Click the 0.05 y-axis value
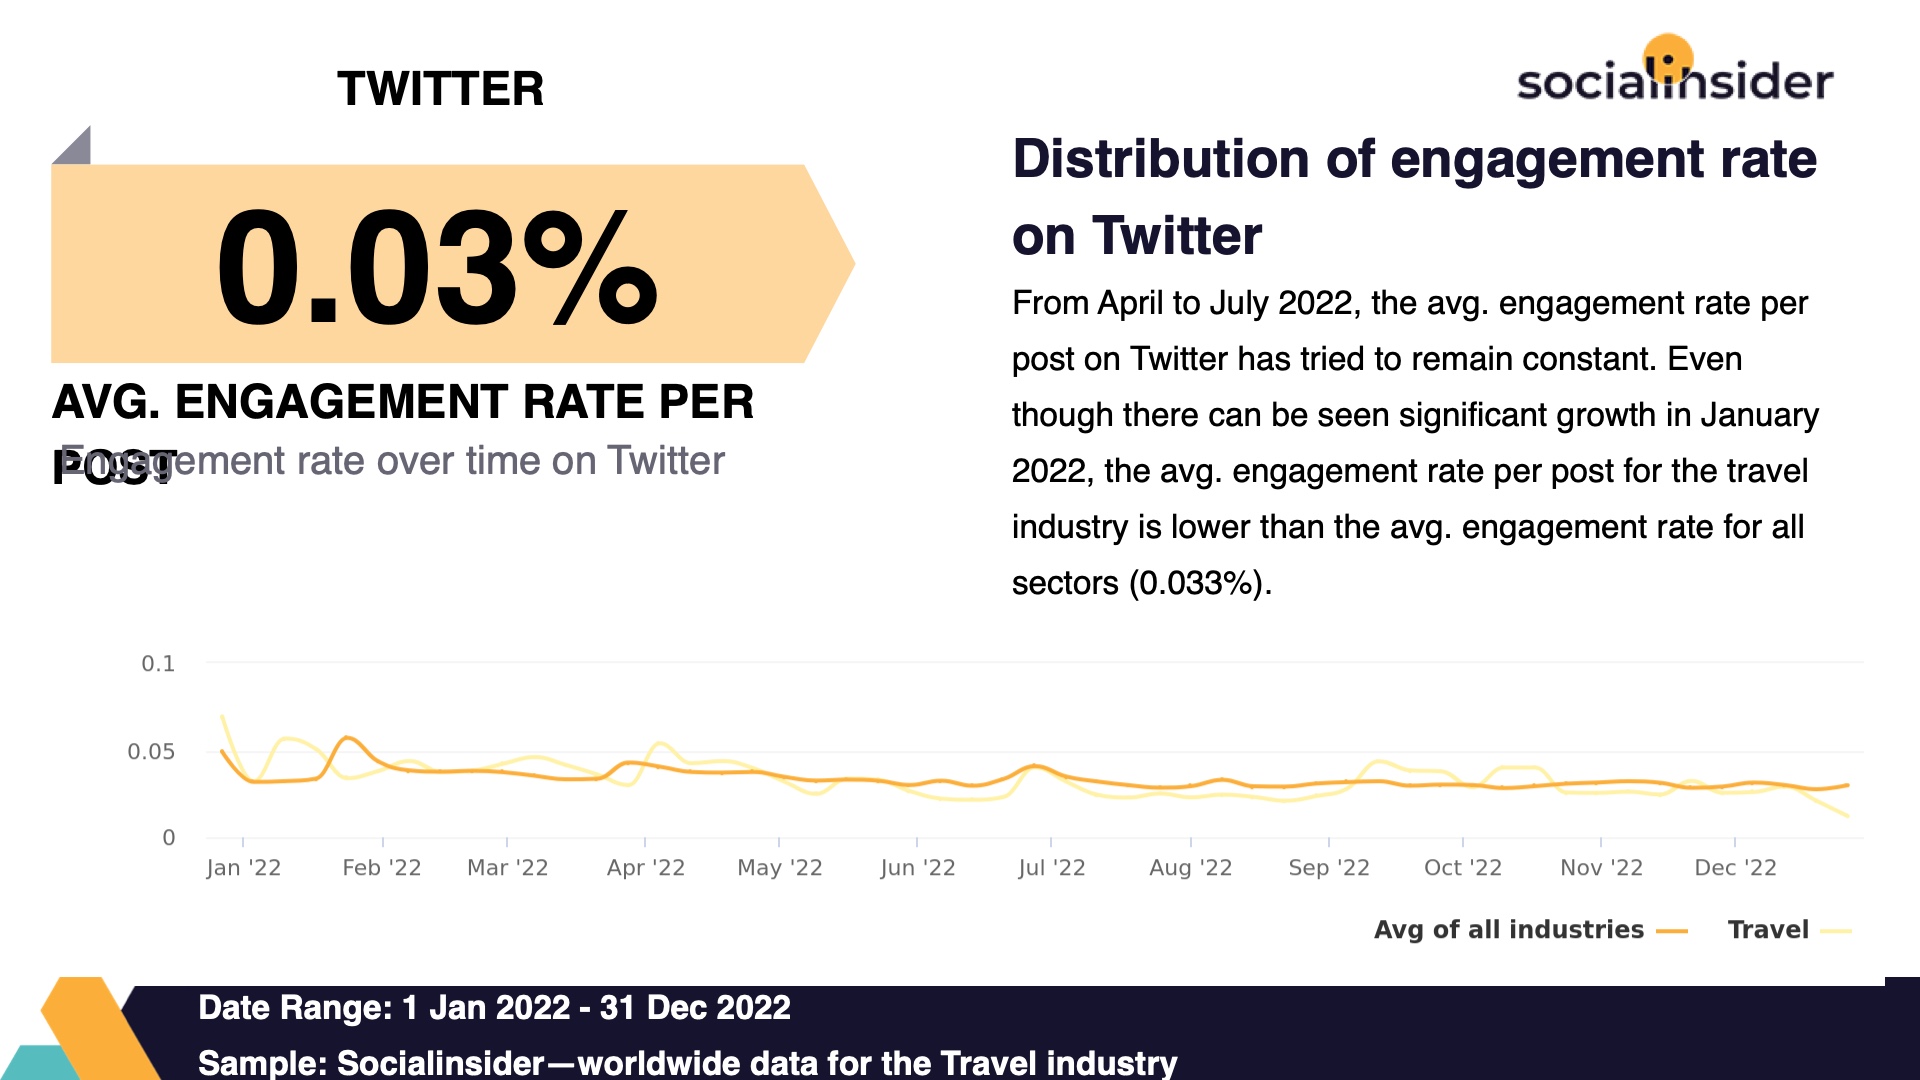 tap(151, 751)
